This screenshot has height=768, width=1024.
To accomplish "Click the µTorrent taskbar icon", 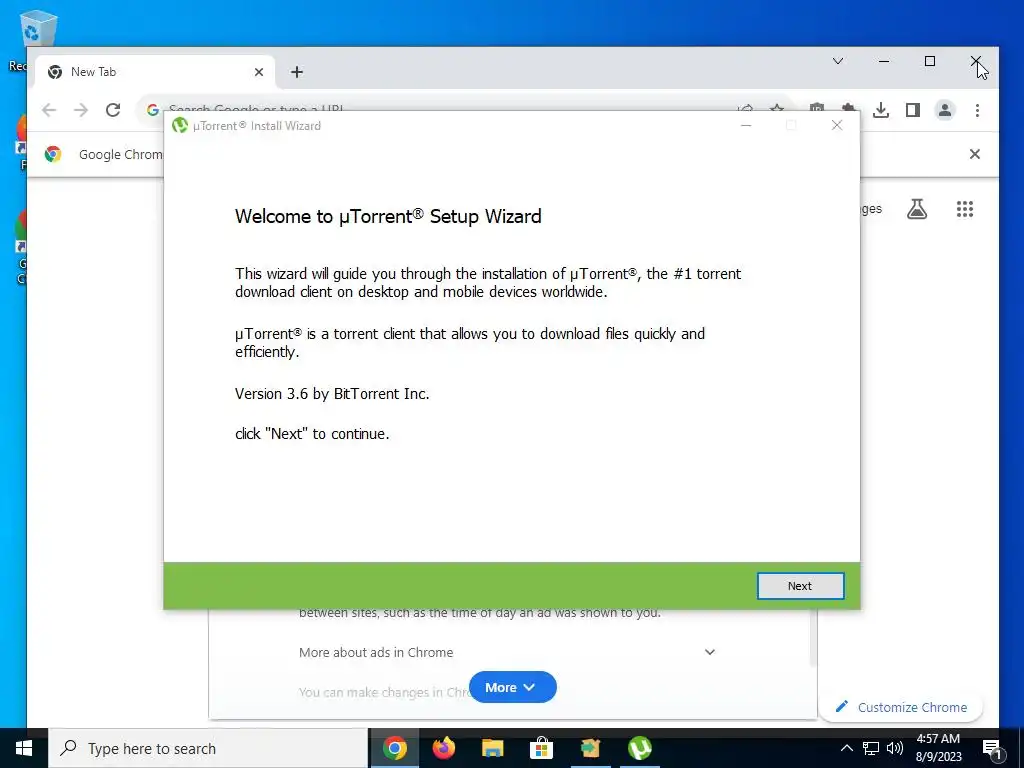I will [x=639, y=748].
